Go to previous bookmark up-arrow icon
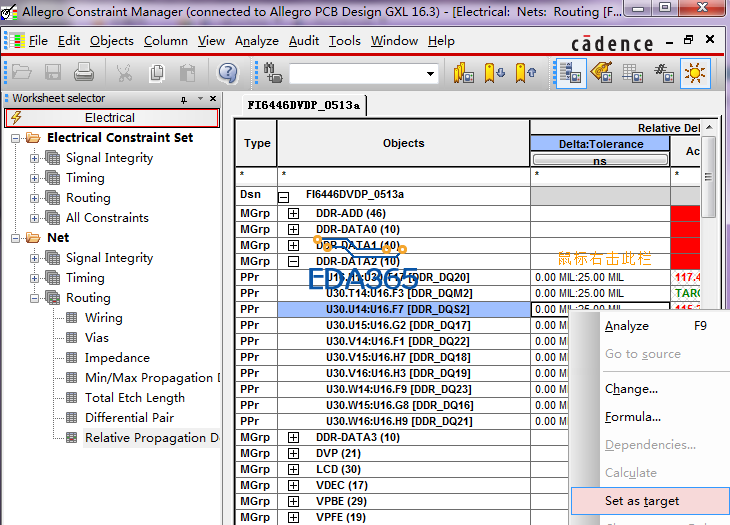Viewport: 730px width, 525px height. point(526,73)
